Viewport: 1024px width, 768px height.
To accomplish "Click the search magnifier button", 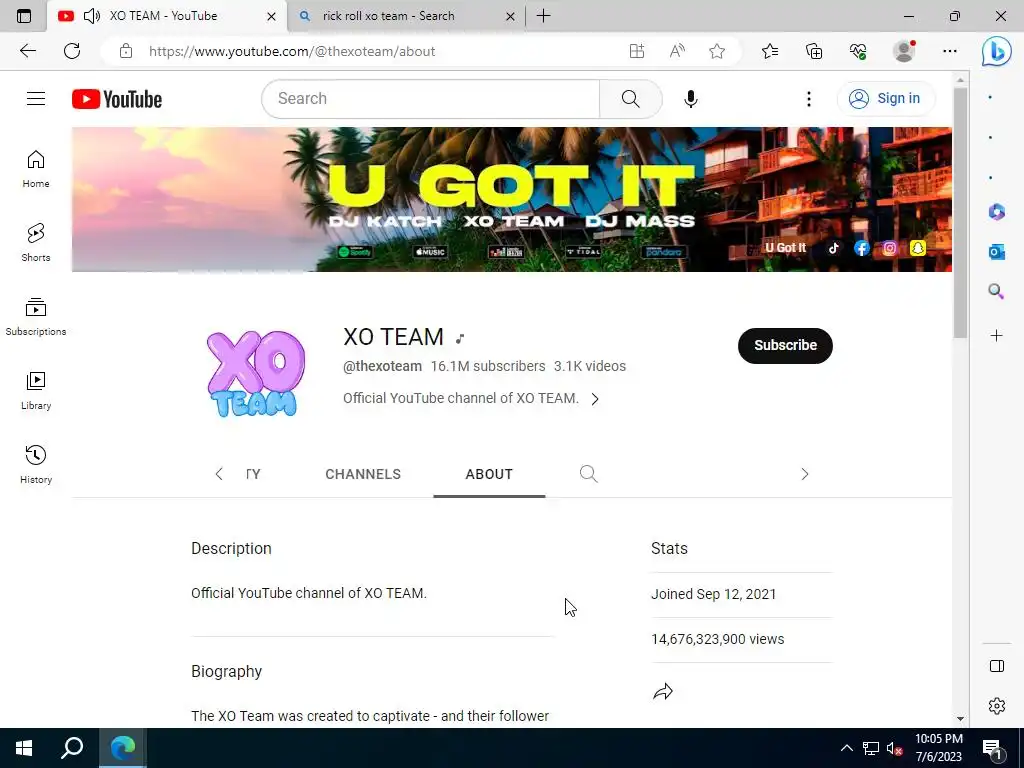I will pos(630,99).
